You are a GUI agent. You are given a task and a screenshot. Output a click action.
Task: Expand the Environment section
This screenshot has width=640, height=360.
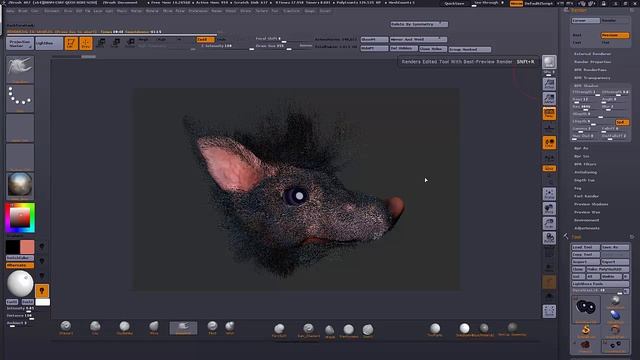[x=587, y=220]
